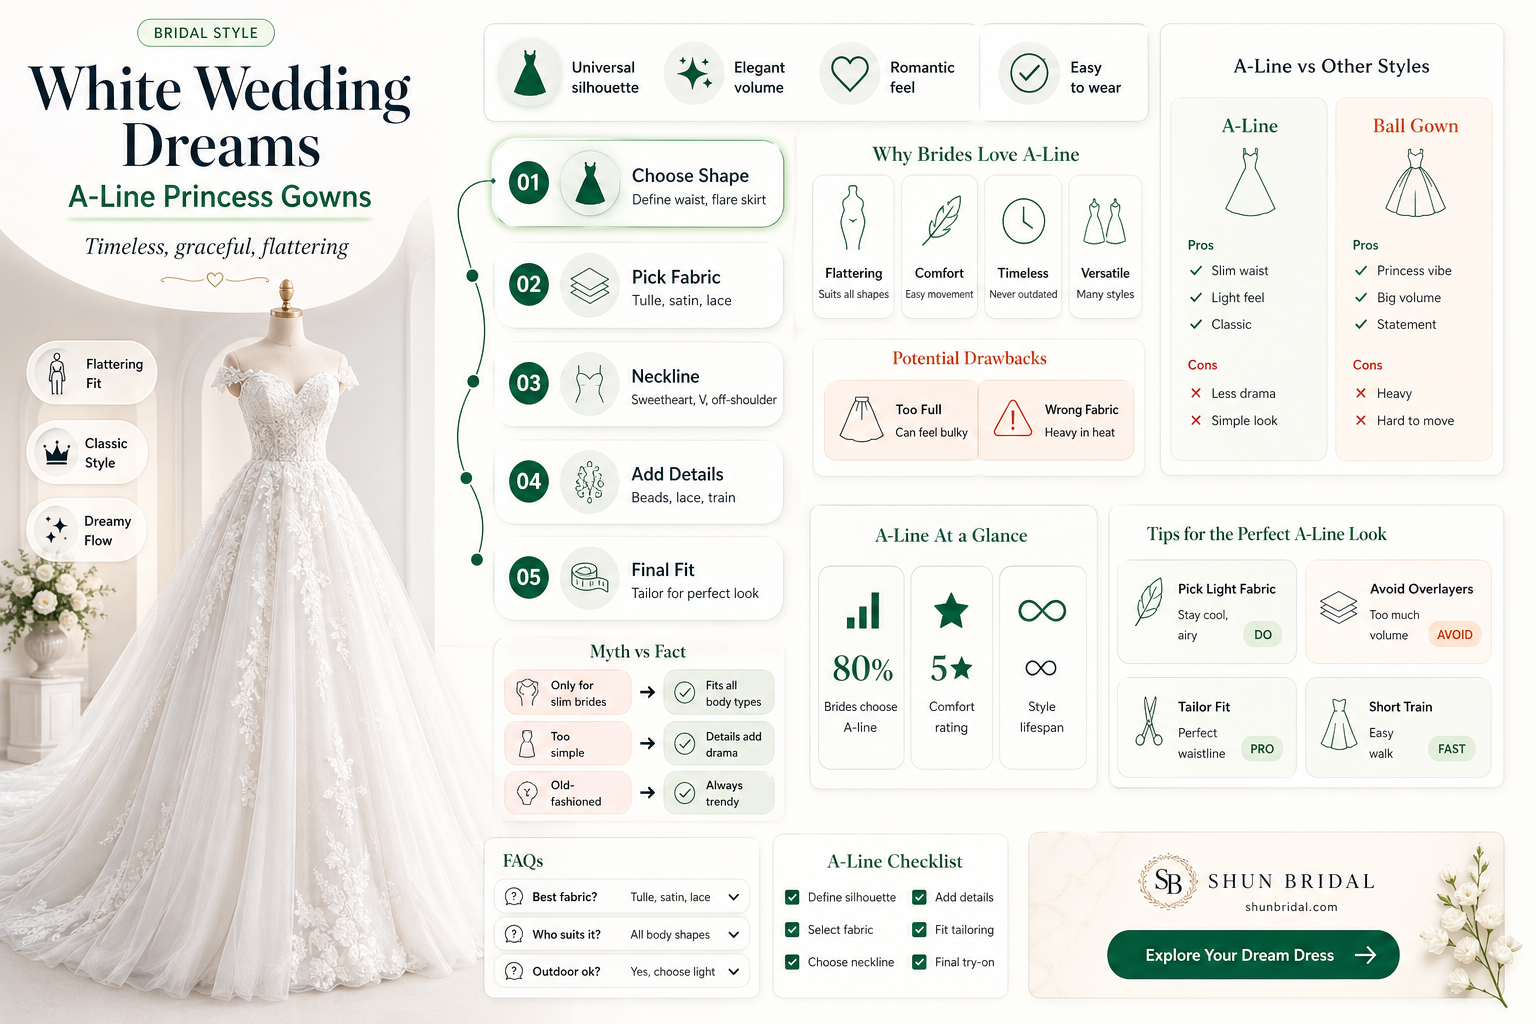Click the Elegant volume sparkle icon
This screenshot has height=1024, width=1536.
pyautogui.click(x=694, y=73)
